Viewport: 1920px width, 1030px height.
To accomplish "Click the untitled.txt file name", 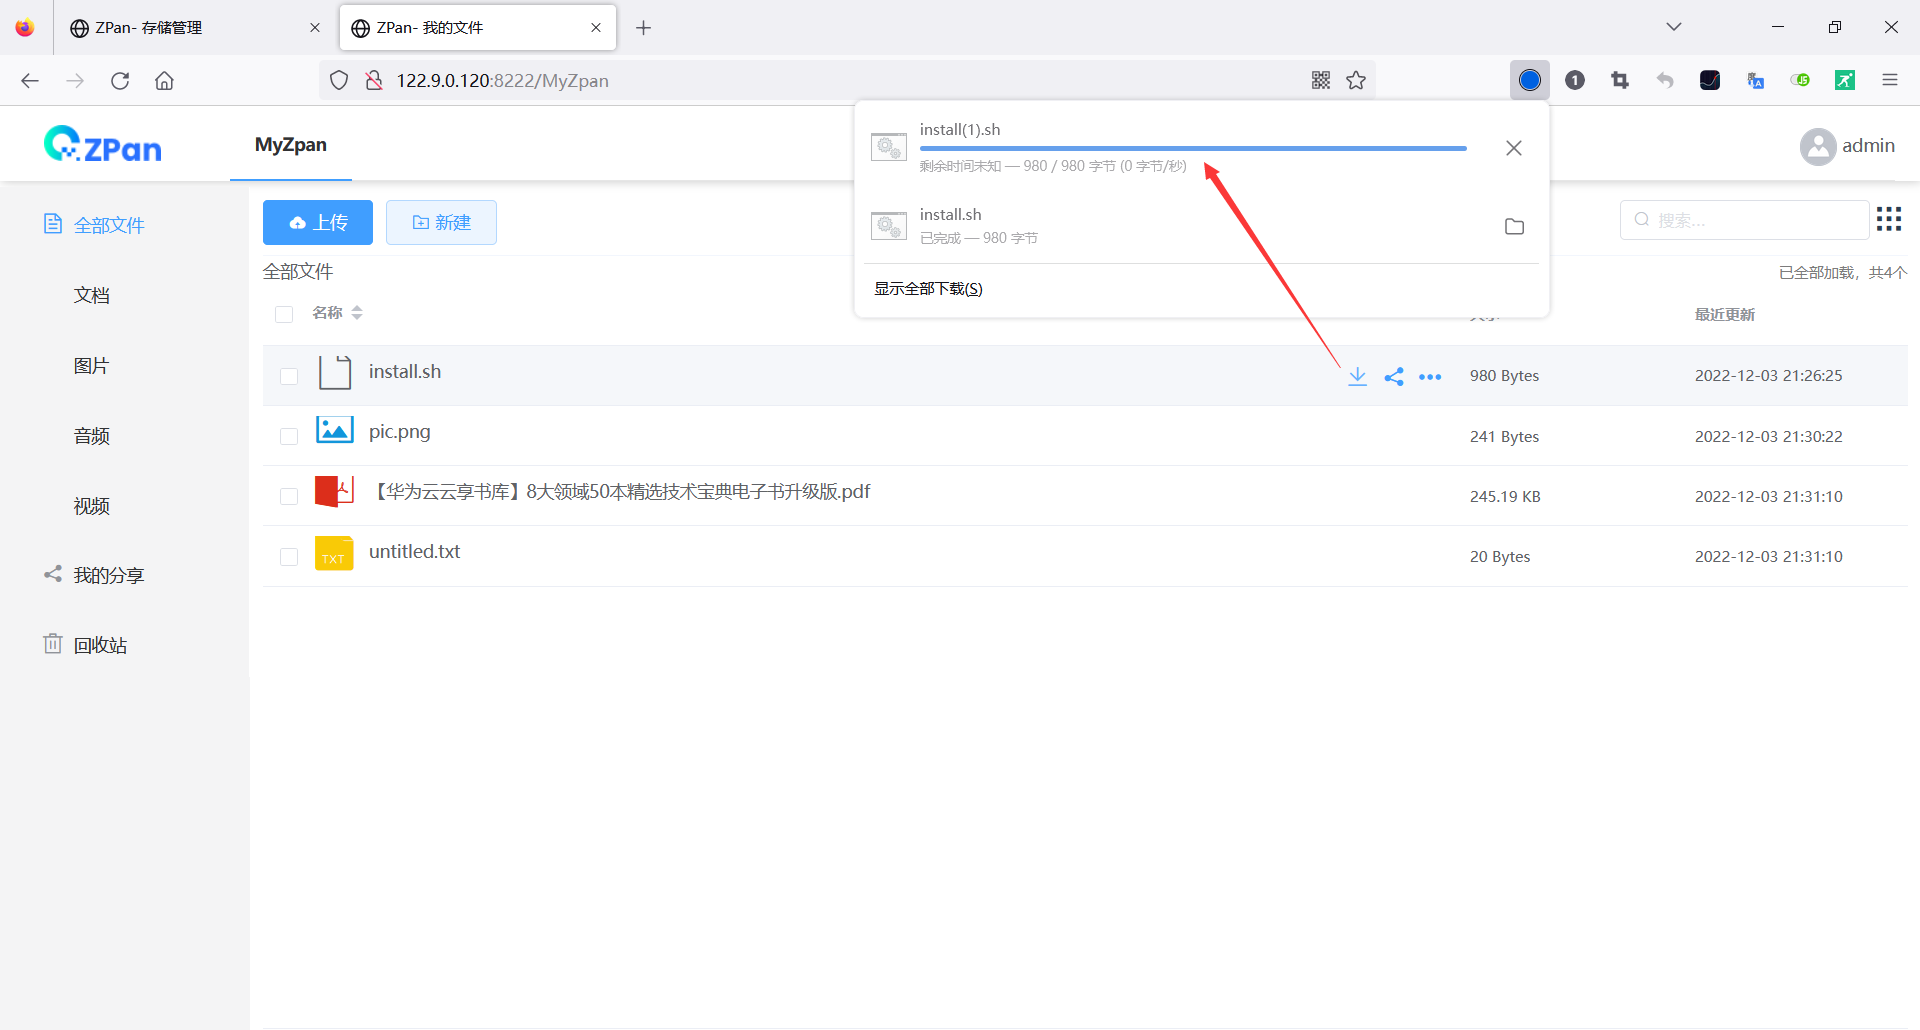I will pos(414,552).
